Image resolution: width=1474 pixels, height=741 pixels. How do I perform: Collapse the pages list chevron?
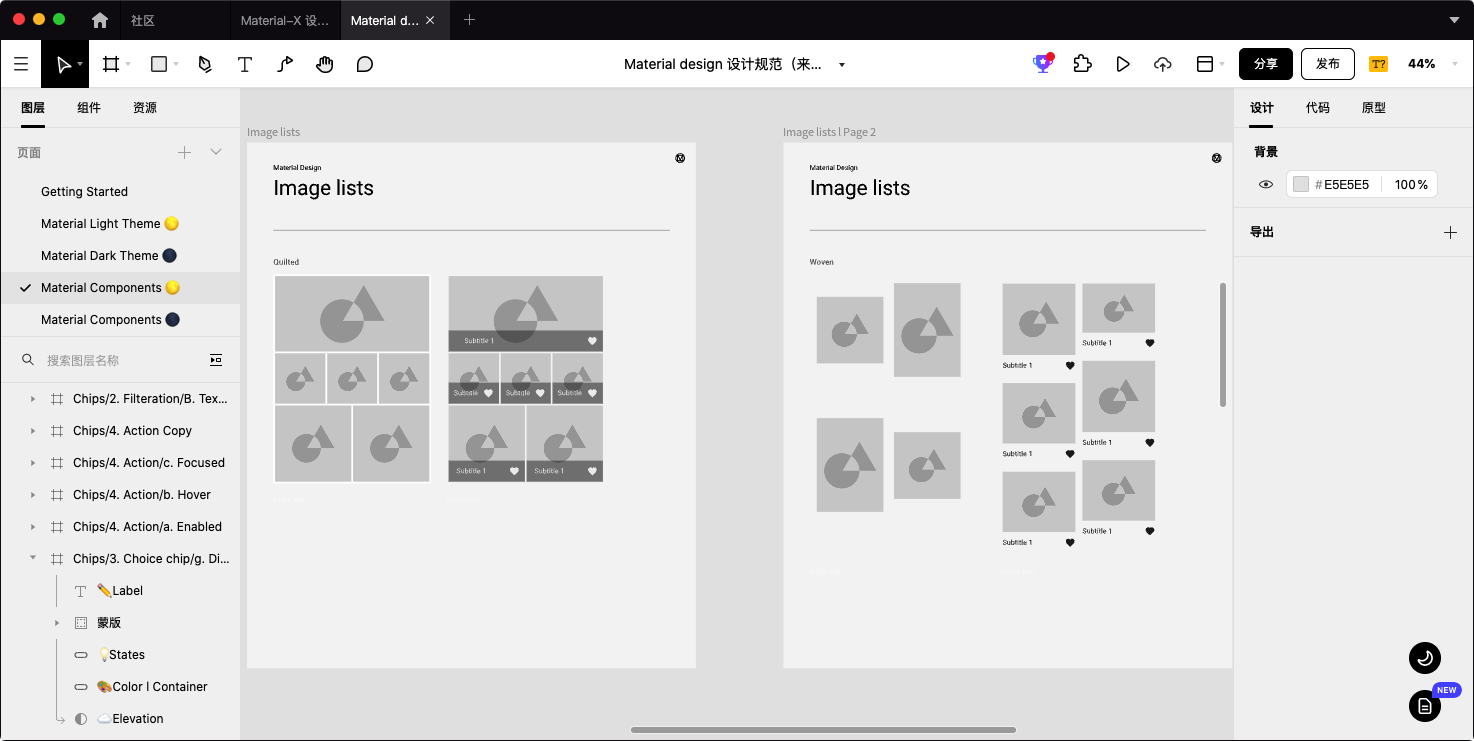[216, 152]
